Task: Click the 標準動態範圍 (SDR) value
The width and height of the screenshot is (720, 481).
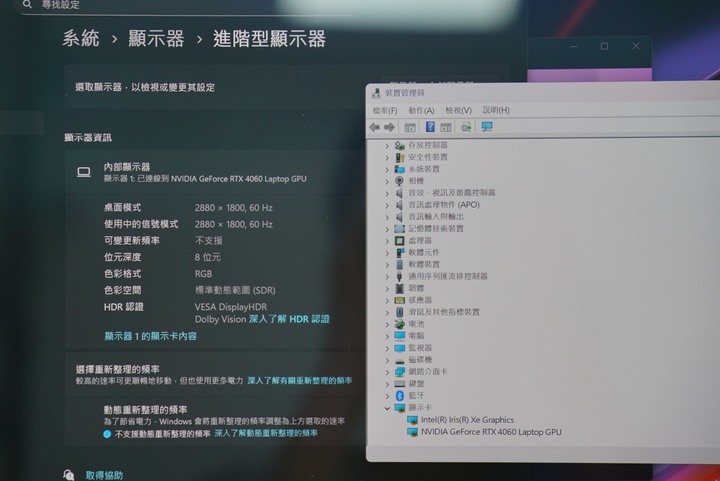Action: 235,290
